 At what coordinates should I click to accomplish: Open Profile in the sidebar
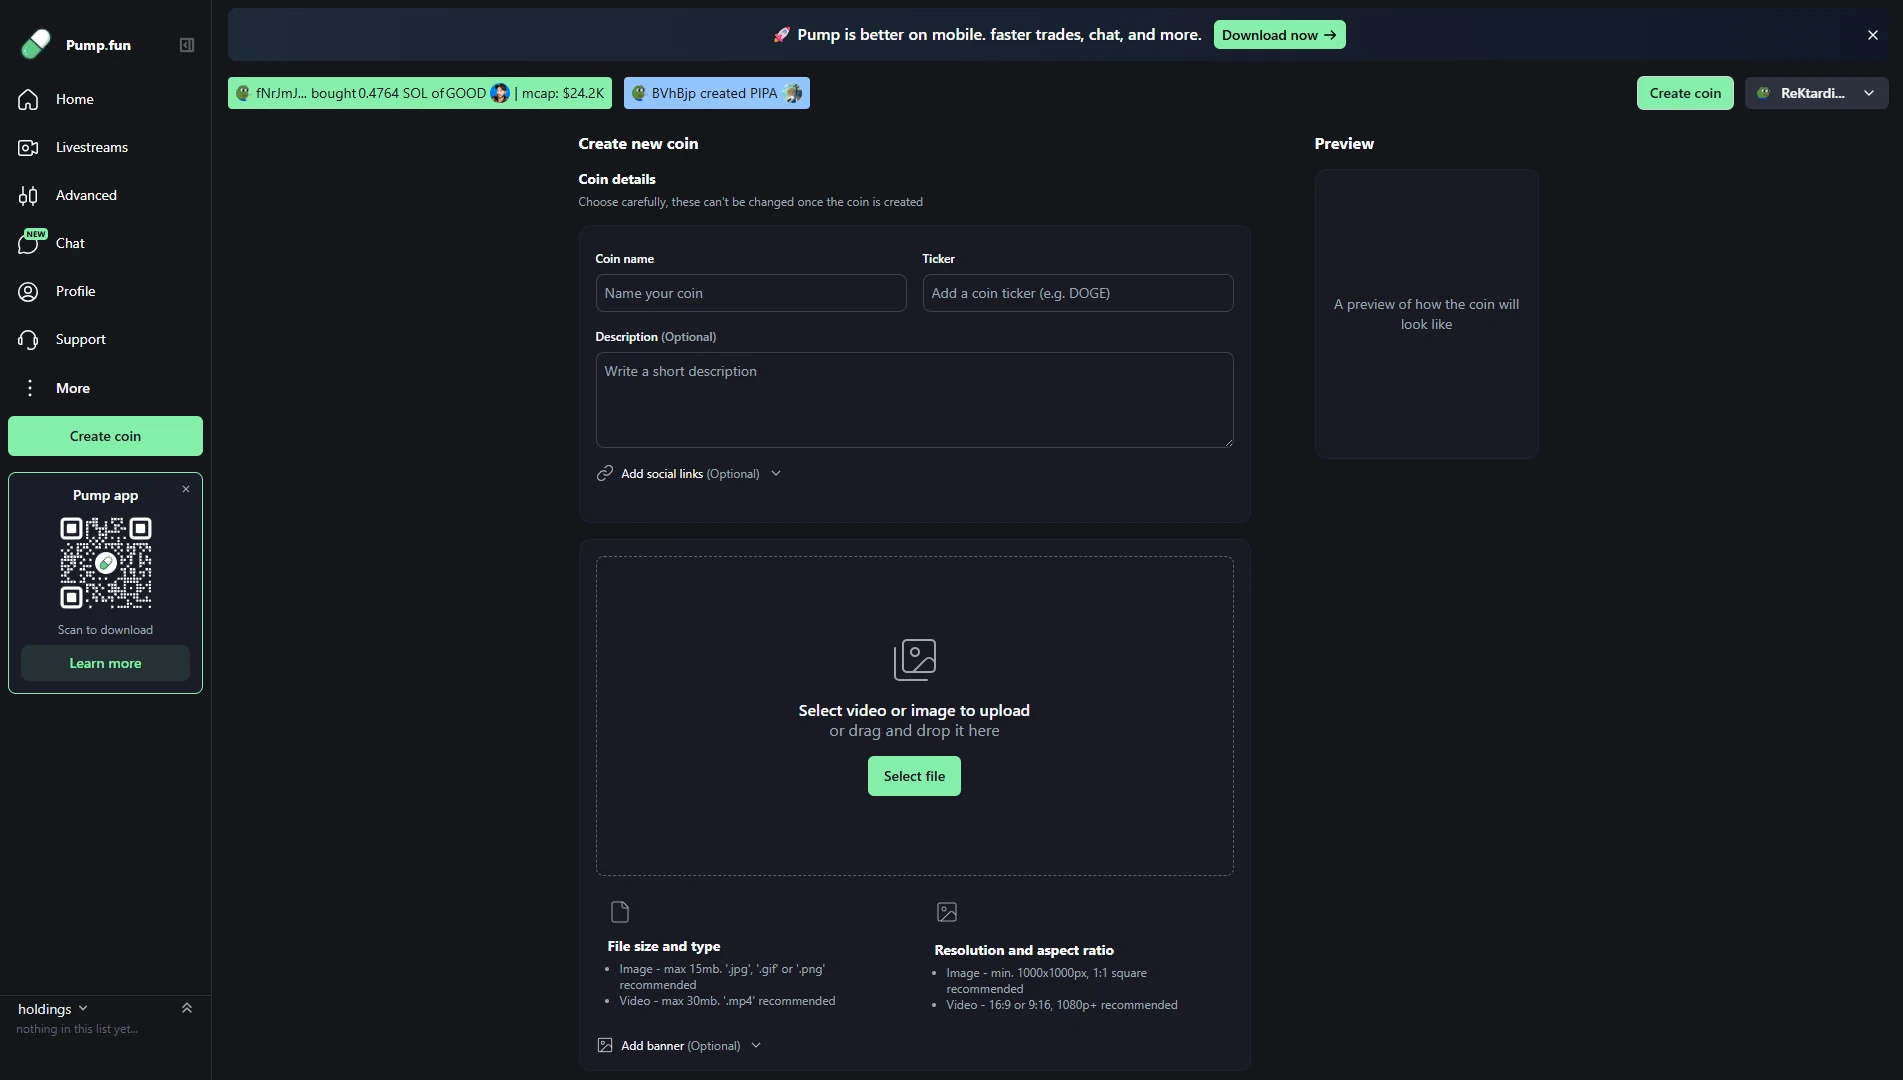105,291
